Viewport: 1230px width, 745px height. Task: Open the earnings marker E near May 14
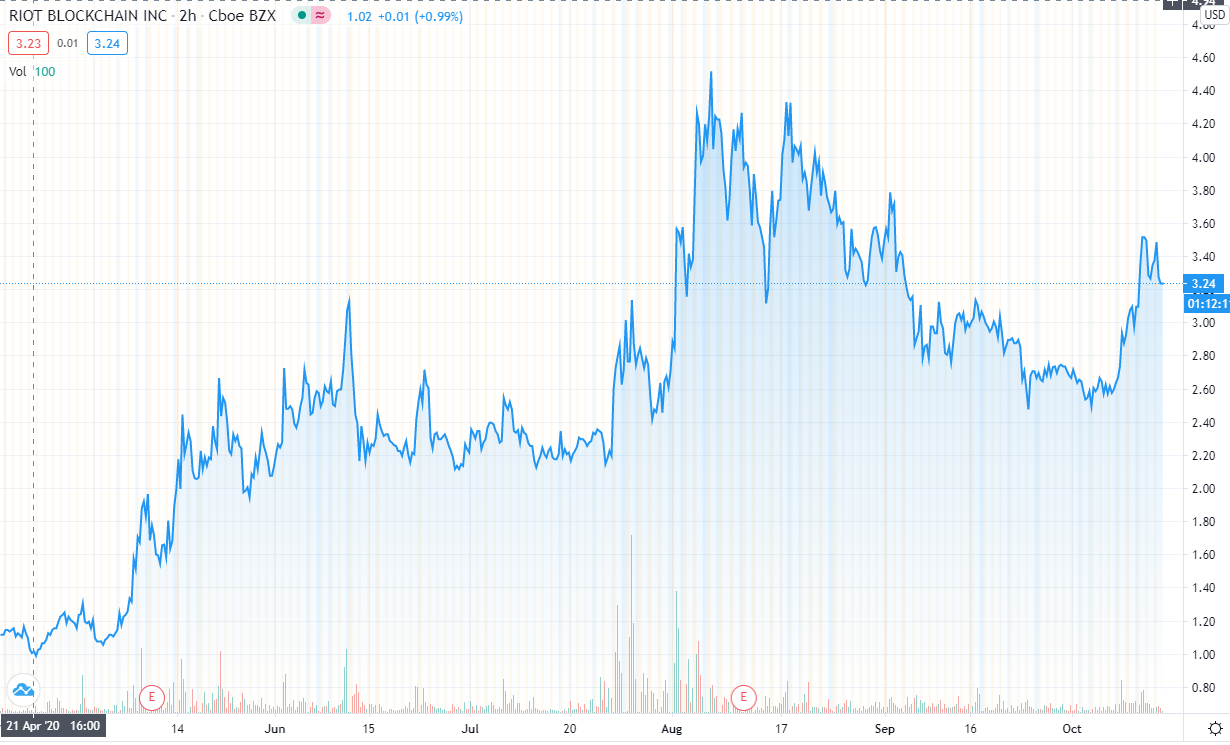151,696
